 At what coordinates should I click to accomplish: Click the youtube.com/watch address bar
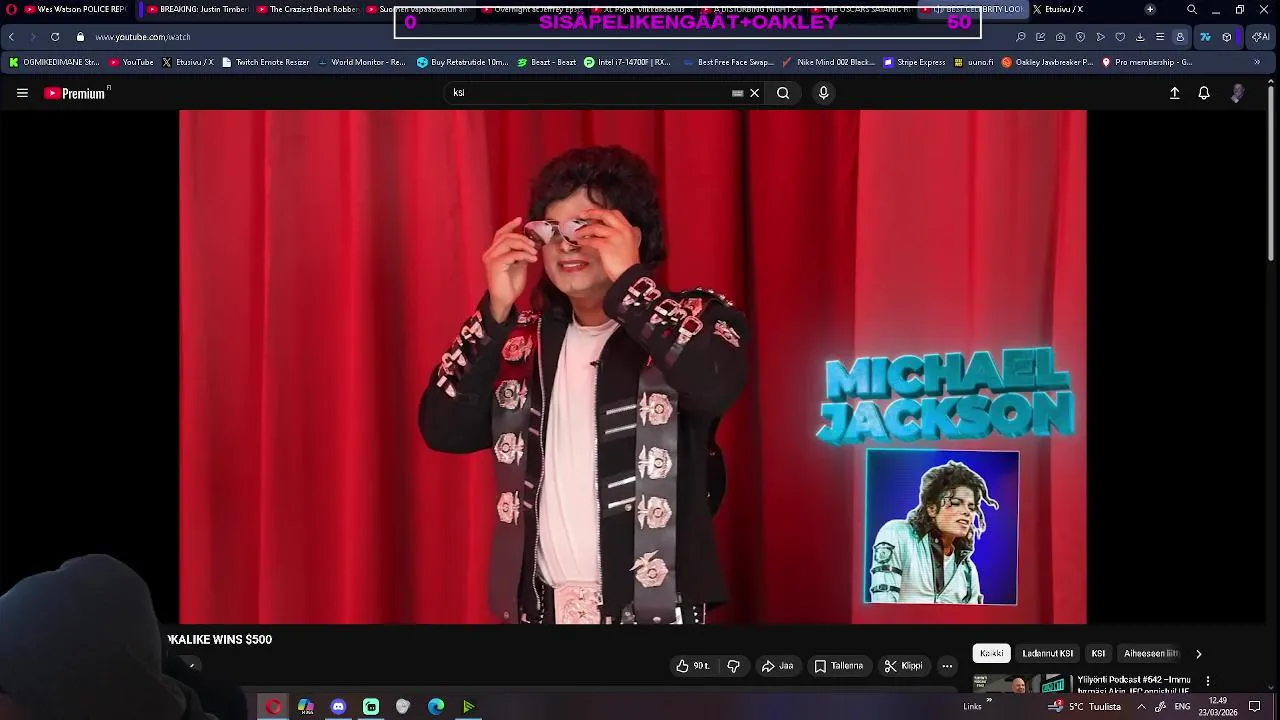coord(142,37)
